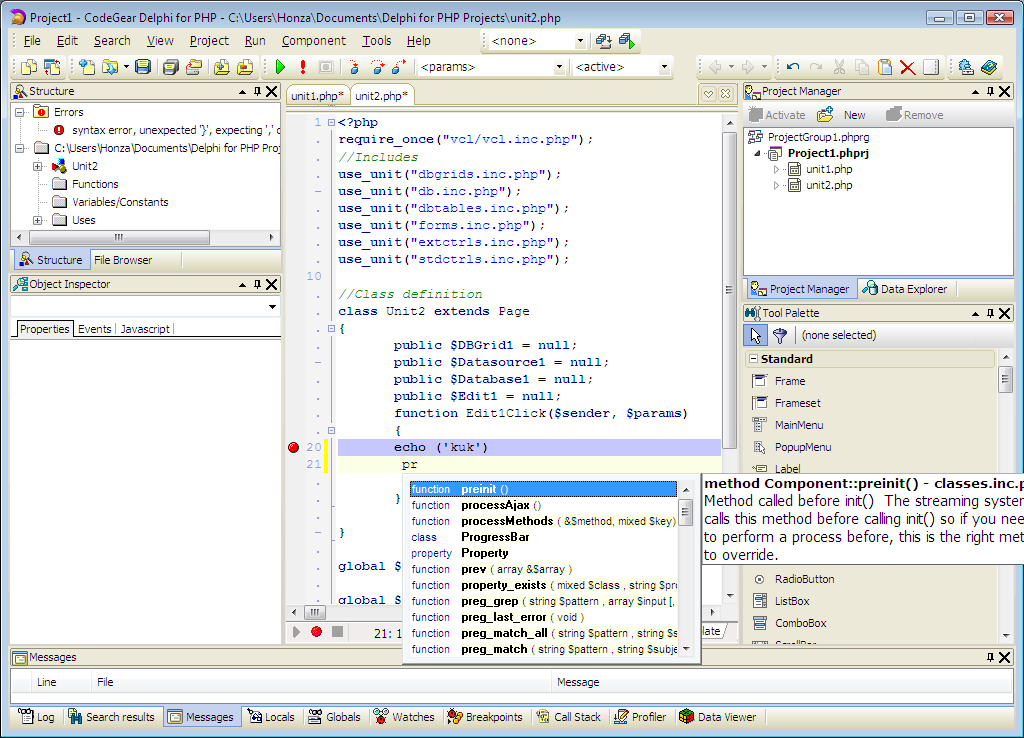This screenshot has width=1024, height=738.
Task: Click the red macro record button below editor
Action: tap(316, 632)
